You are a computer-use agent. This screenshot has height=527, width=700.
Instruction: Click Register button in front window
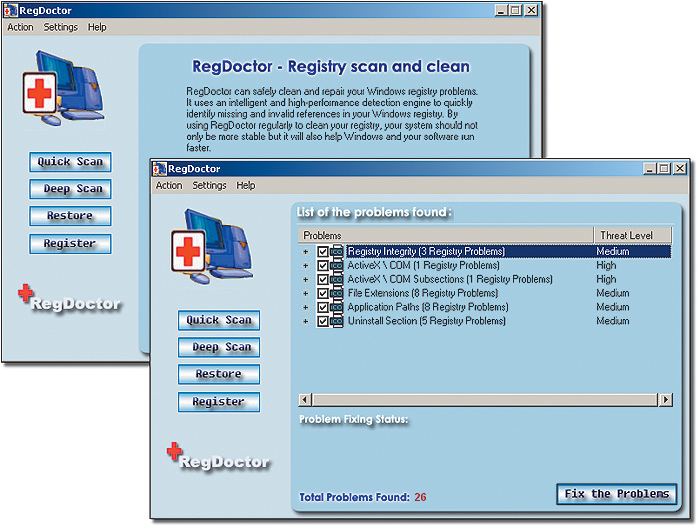click(x=219, y=402)
